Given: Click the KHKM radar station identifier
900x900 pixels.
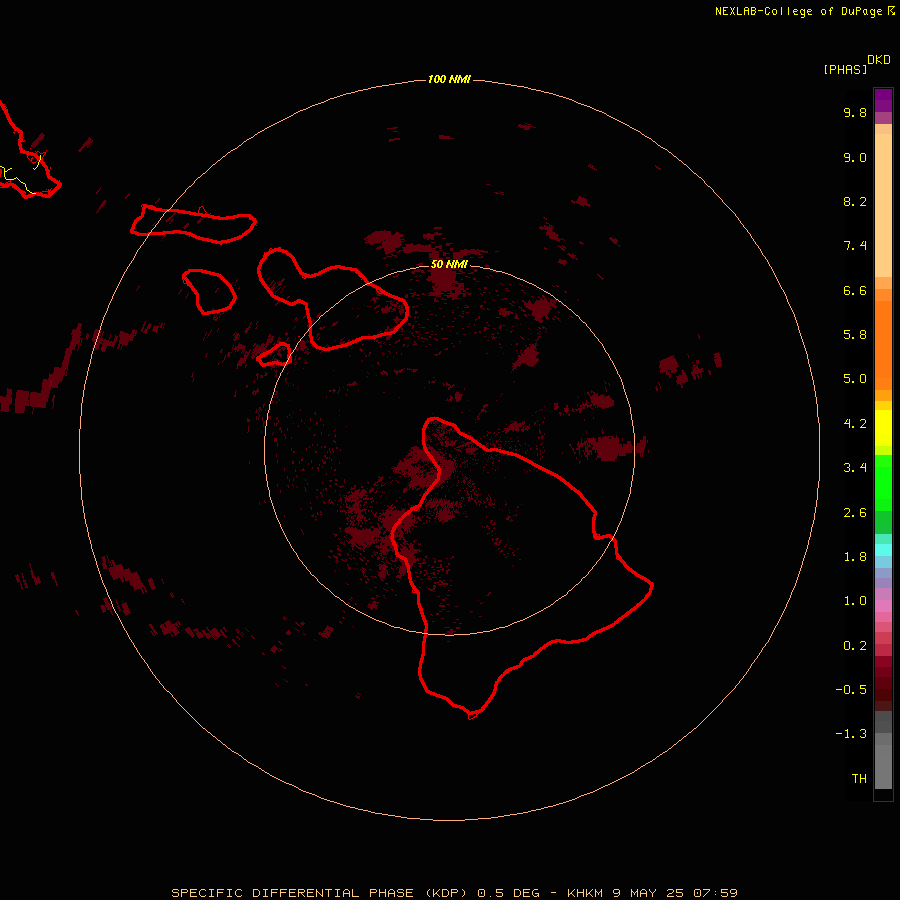Looking at the screenshot, I should [585, 893].
